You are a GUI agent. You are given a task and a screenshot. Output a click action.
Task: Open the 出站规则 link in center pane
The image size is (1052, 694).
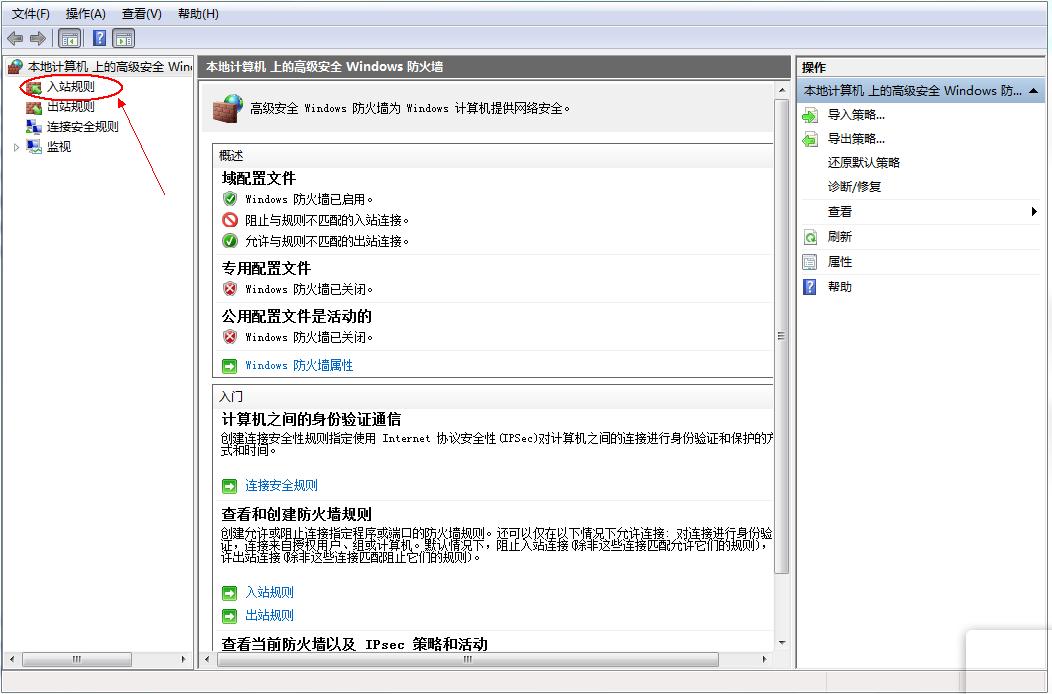269,615
